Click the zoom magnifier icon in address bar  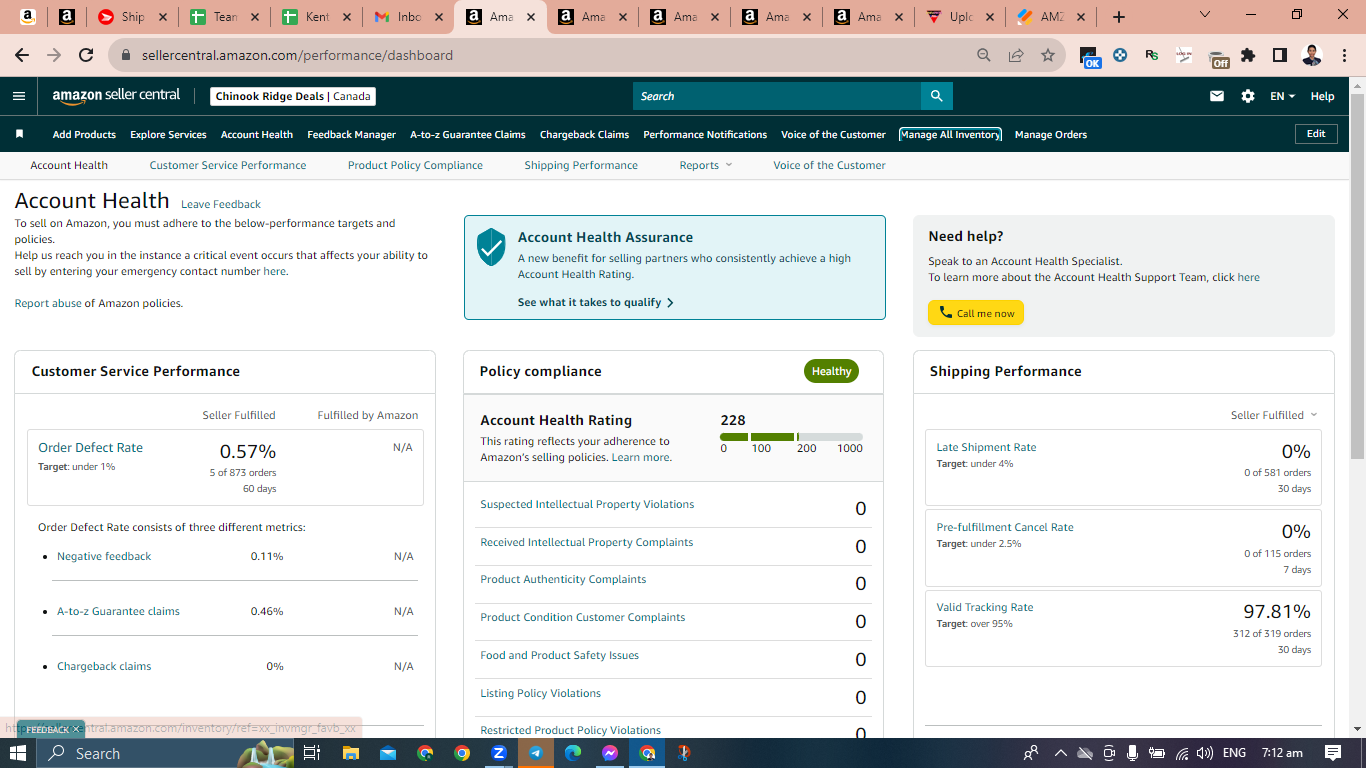coord(984,55)
